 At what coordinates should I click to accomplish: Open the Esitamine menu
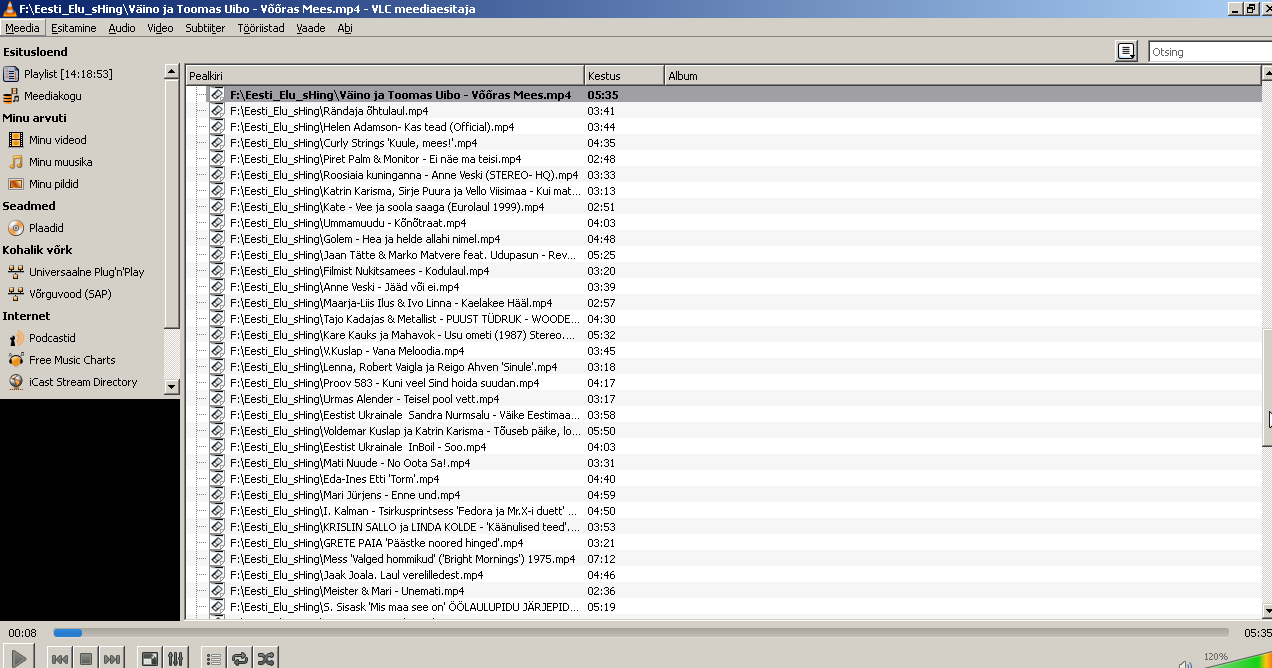point(74,28)
